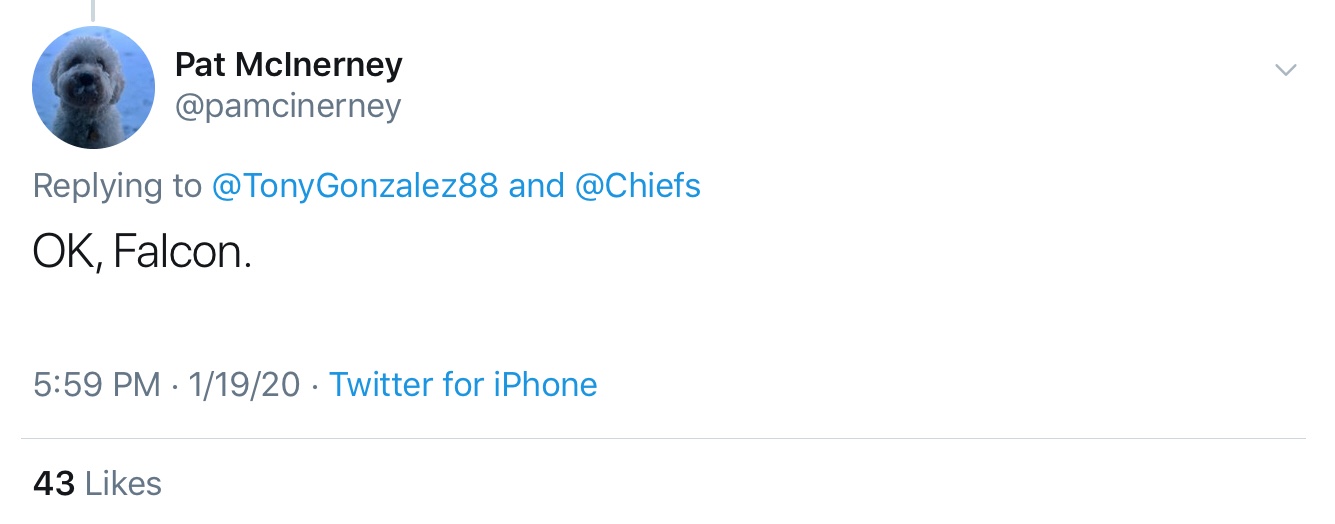Click the bold "43" like count
Viewport: 1335px width, 524px height.
pos(54,484)
